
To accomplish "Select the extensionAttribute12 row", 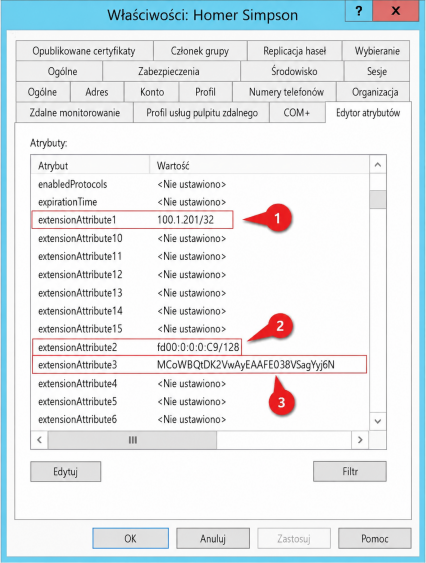I will (x=200, y=275).
